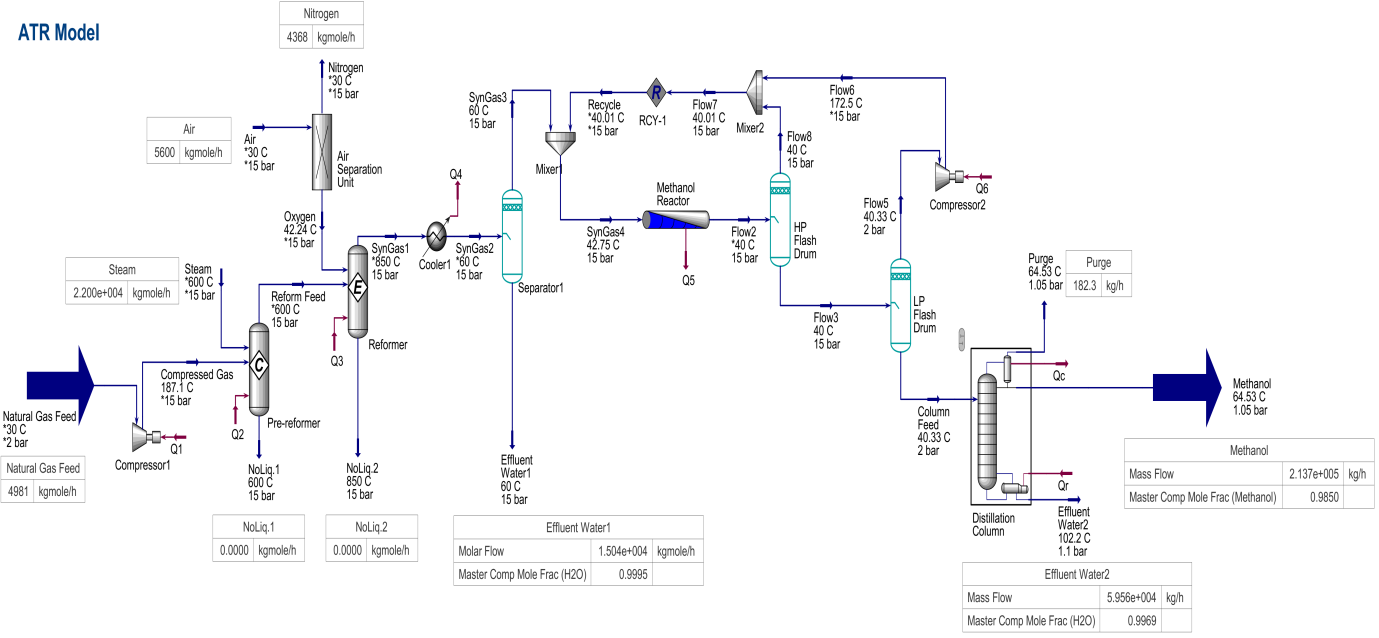Select the Pre-reformer vessel

coord(259,368)
